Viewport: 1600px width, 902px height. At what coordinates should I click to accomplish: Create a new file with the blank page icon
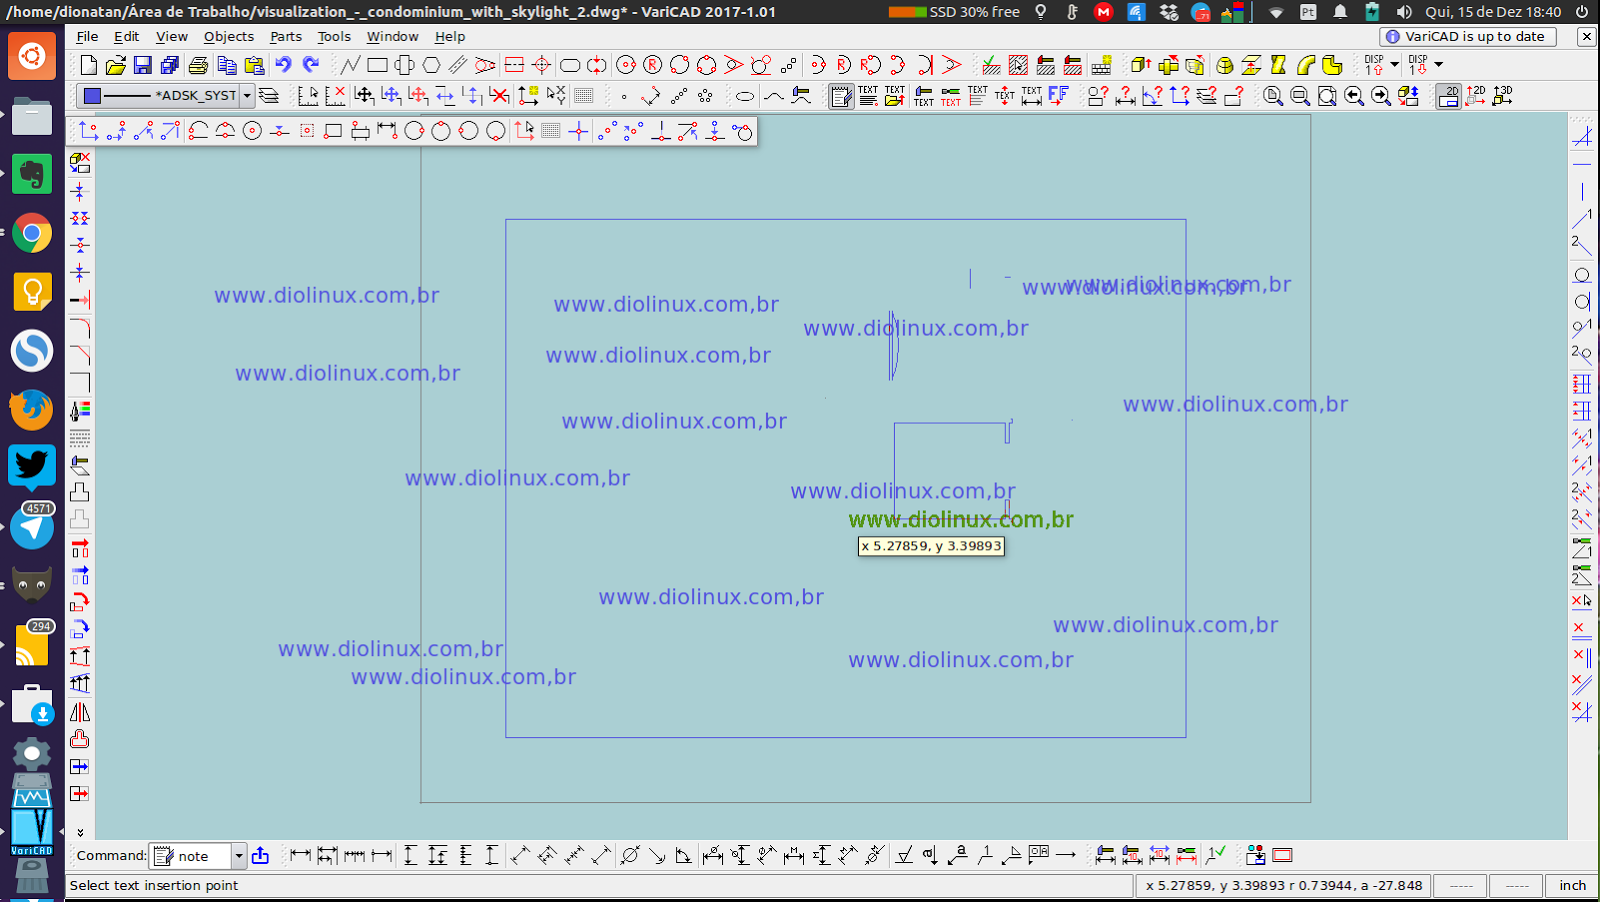click(88, 65)
